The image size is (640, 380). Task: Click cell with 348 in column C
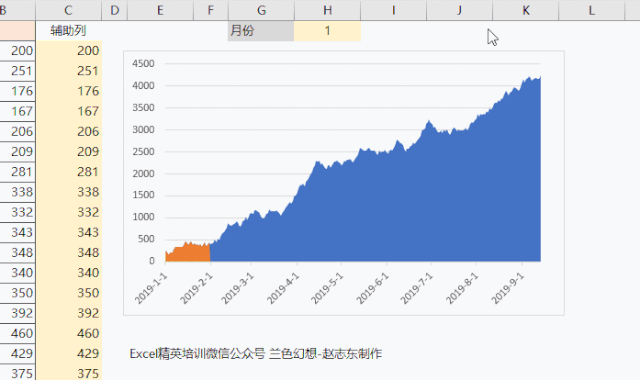(x=69, y=253)
